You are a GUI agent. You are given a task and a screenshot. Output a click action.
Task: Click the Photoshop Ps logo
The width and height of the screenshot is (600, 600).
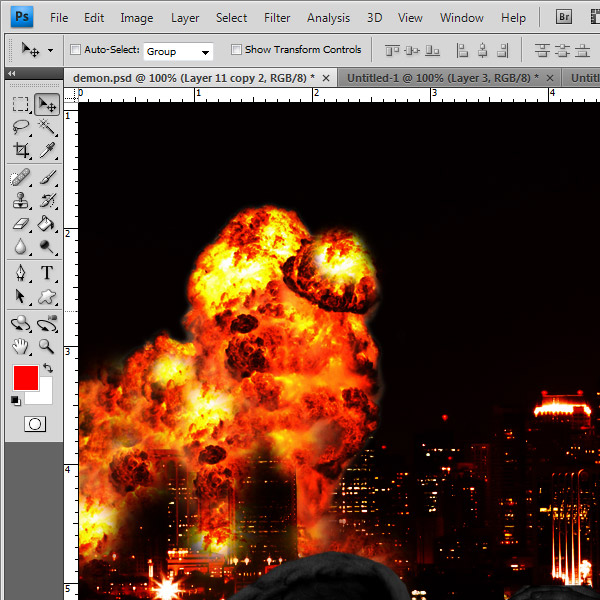tap(22, 17)
